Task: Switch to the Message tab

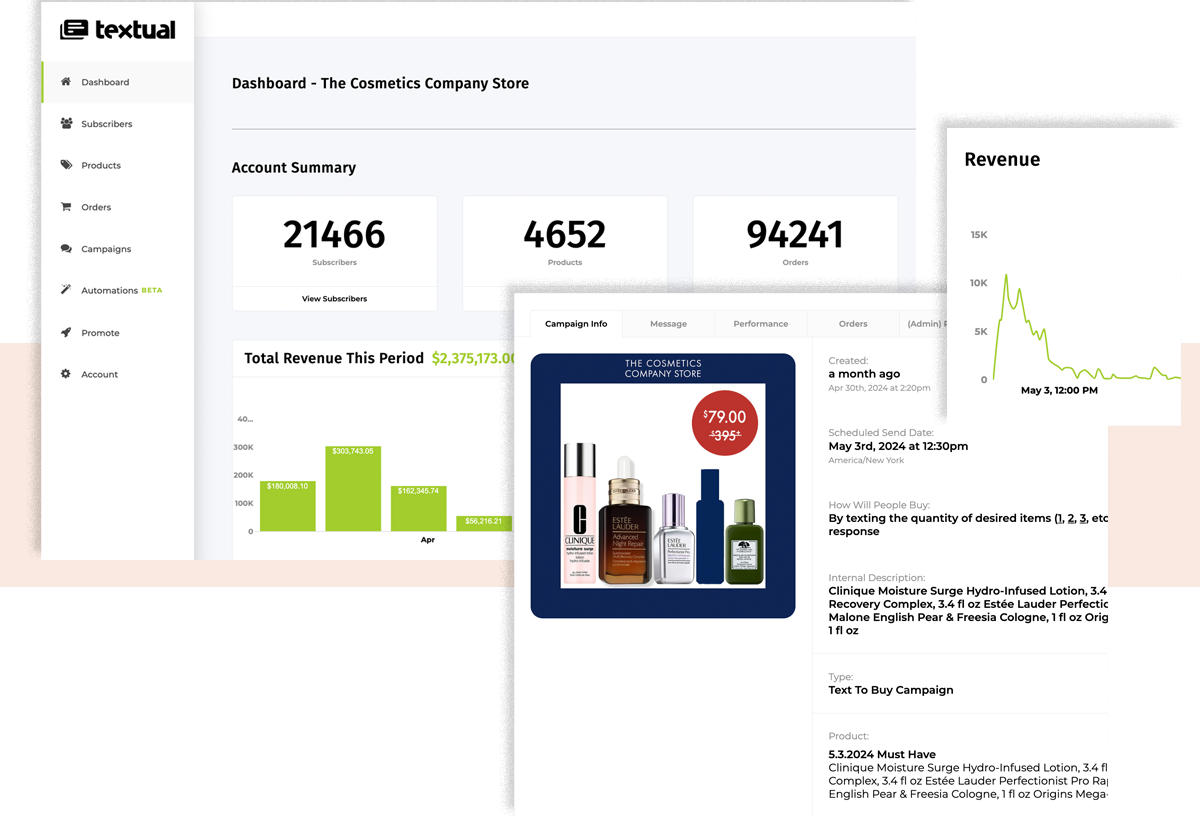Action: pyautogui.click(x=668, y=324)
